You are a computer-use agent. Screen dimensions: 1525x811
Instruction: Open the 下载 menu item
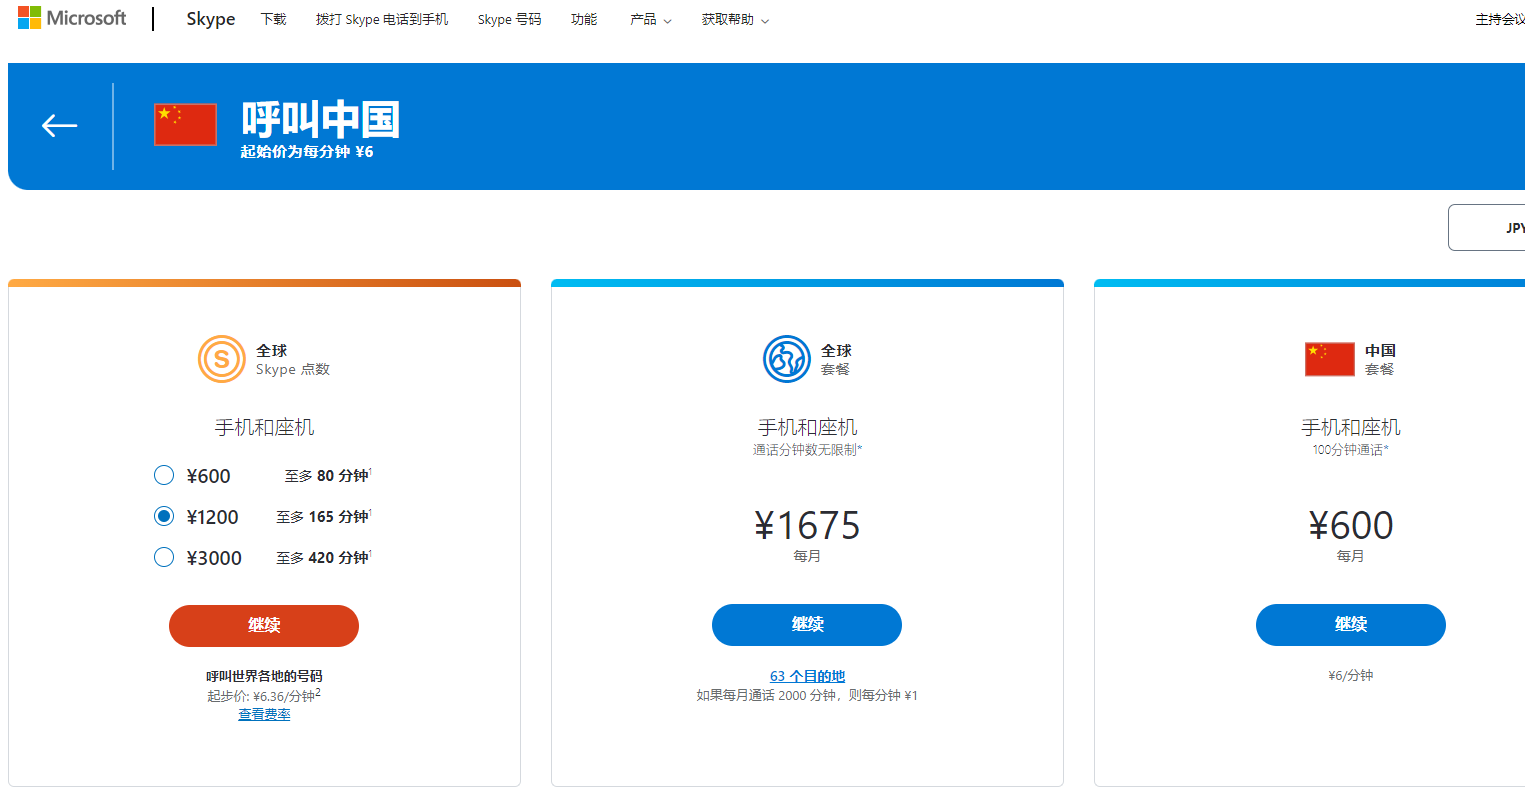(x=273, y=19)
